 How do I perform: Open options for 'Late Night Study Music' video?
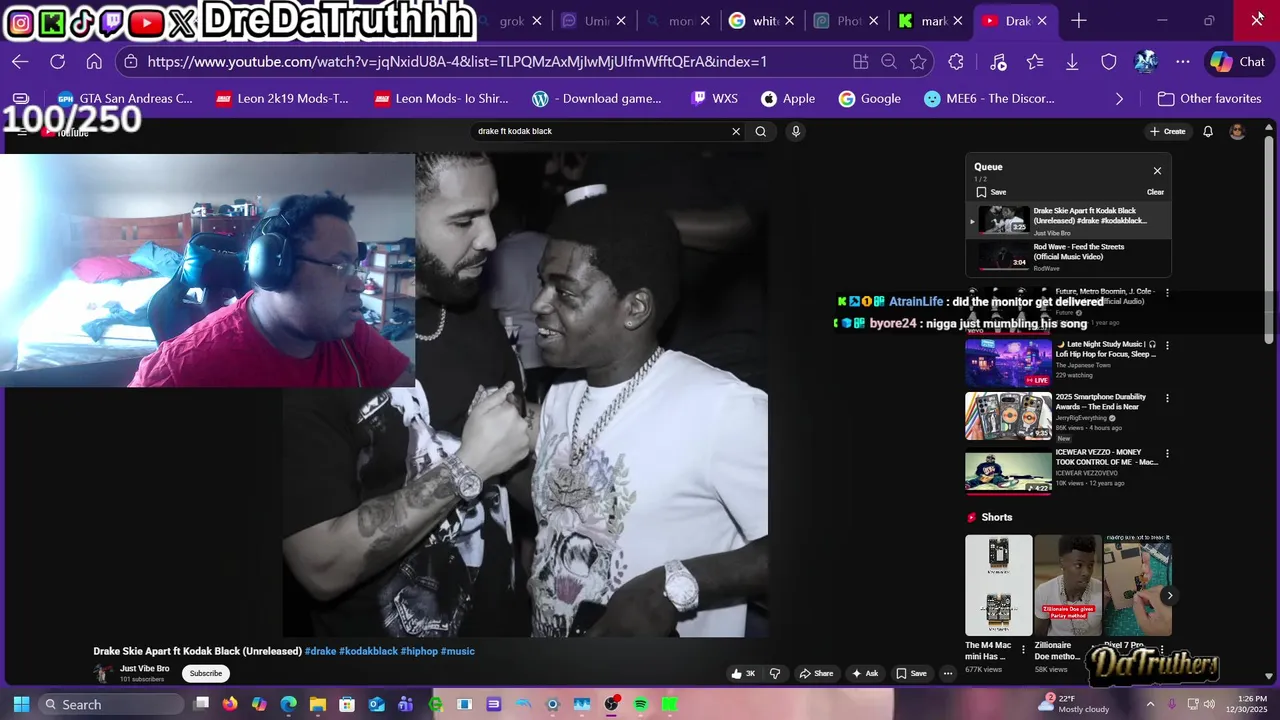click(x=1167, y=345)
